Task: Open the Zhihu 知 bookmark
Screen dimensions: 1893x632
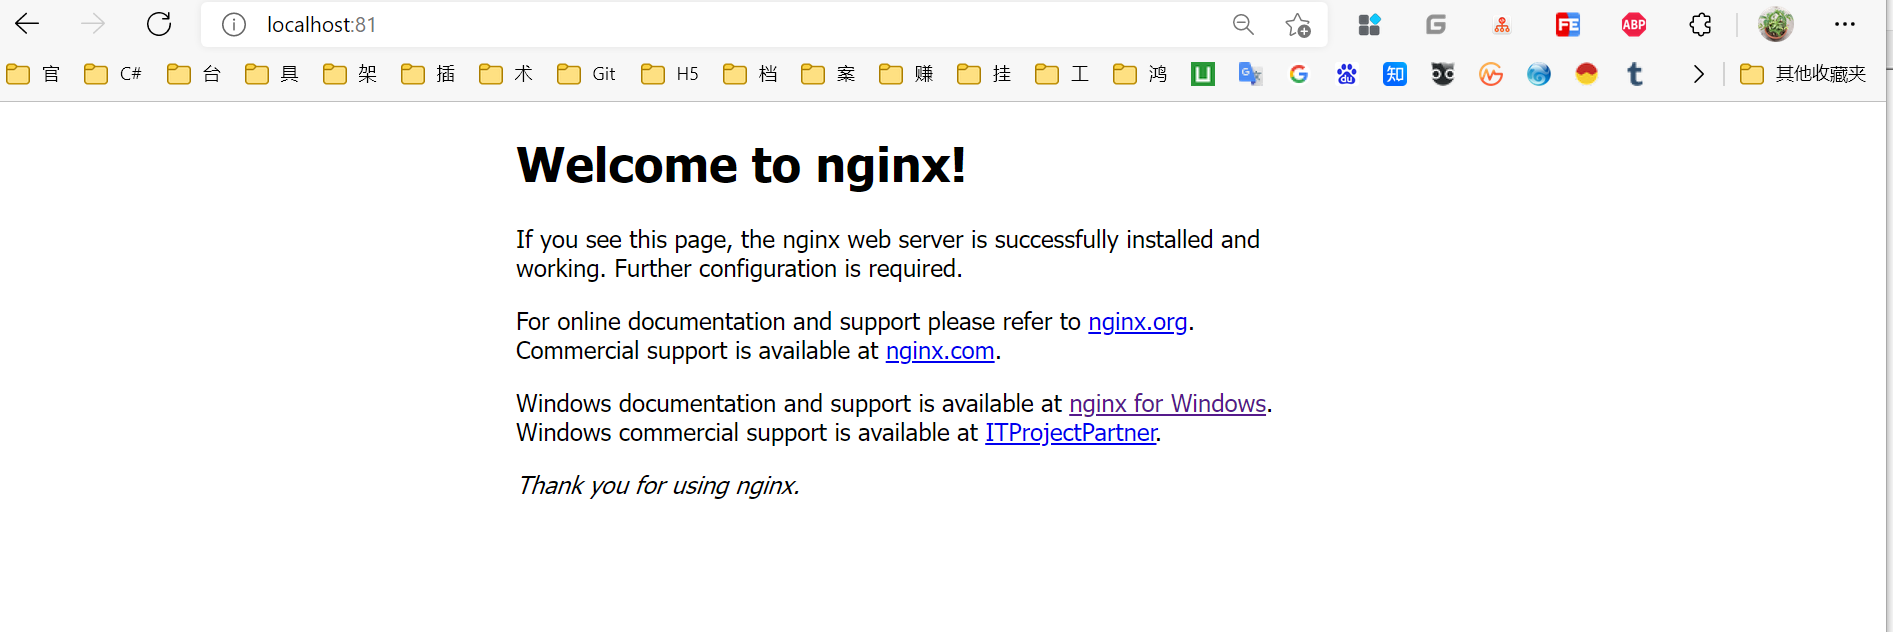Action: tap(1395, 74)
